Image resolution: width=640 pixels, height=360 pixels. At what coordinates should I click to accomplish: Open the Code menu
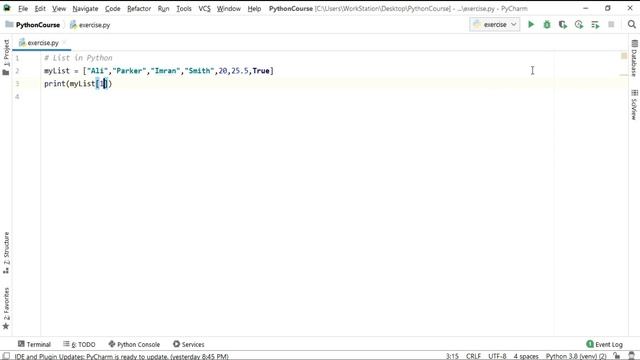pyautogui.click(x=112, y=8)
